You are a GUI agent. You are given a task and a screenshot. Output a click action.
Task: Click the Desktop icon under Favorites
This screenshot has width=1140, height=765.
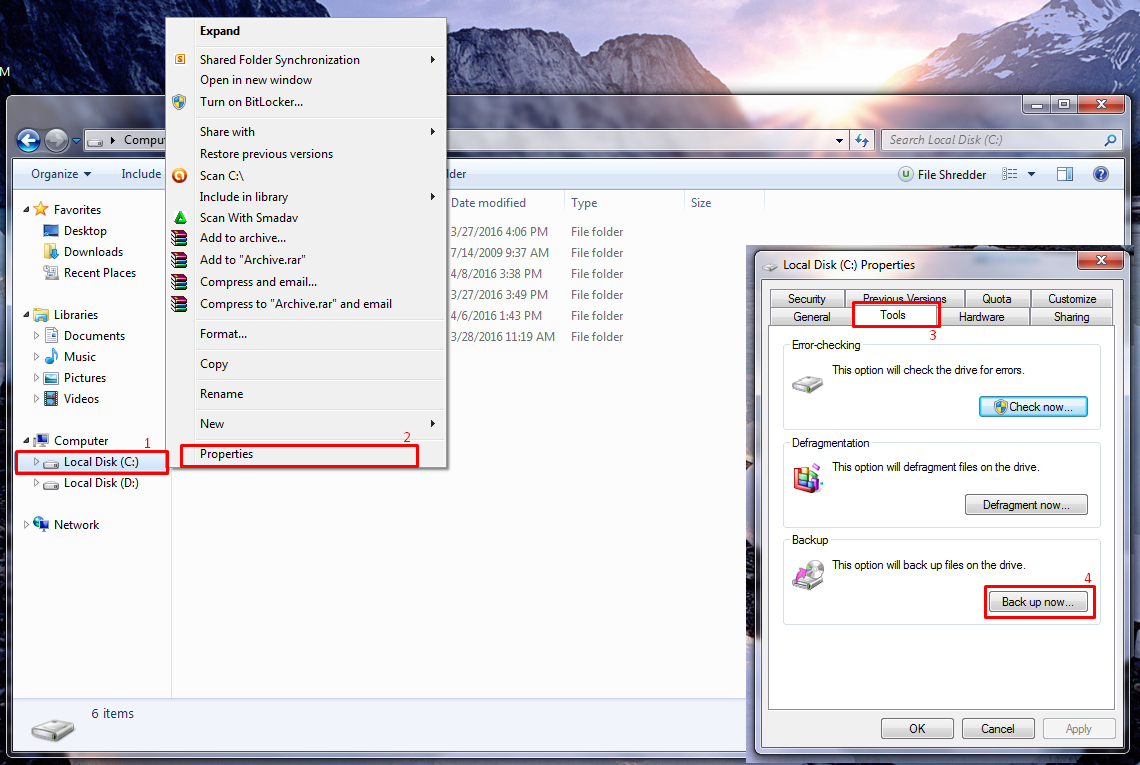tap(51, 231)
